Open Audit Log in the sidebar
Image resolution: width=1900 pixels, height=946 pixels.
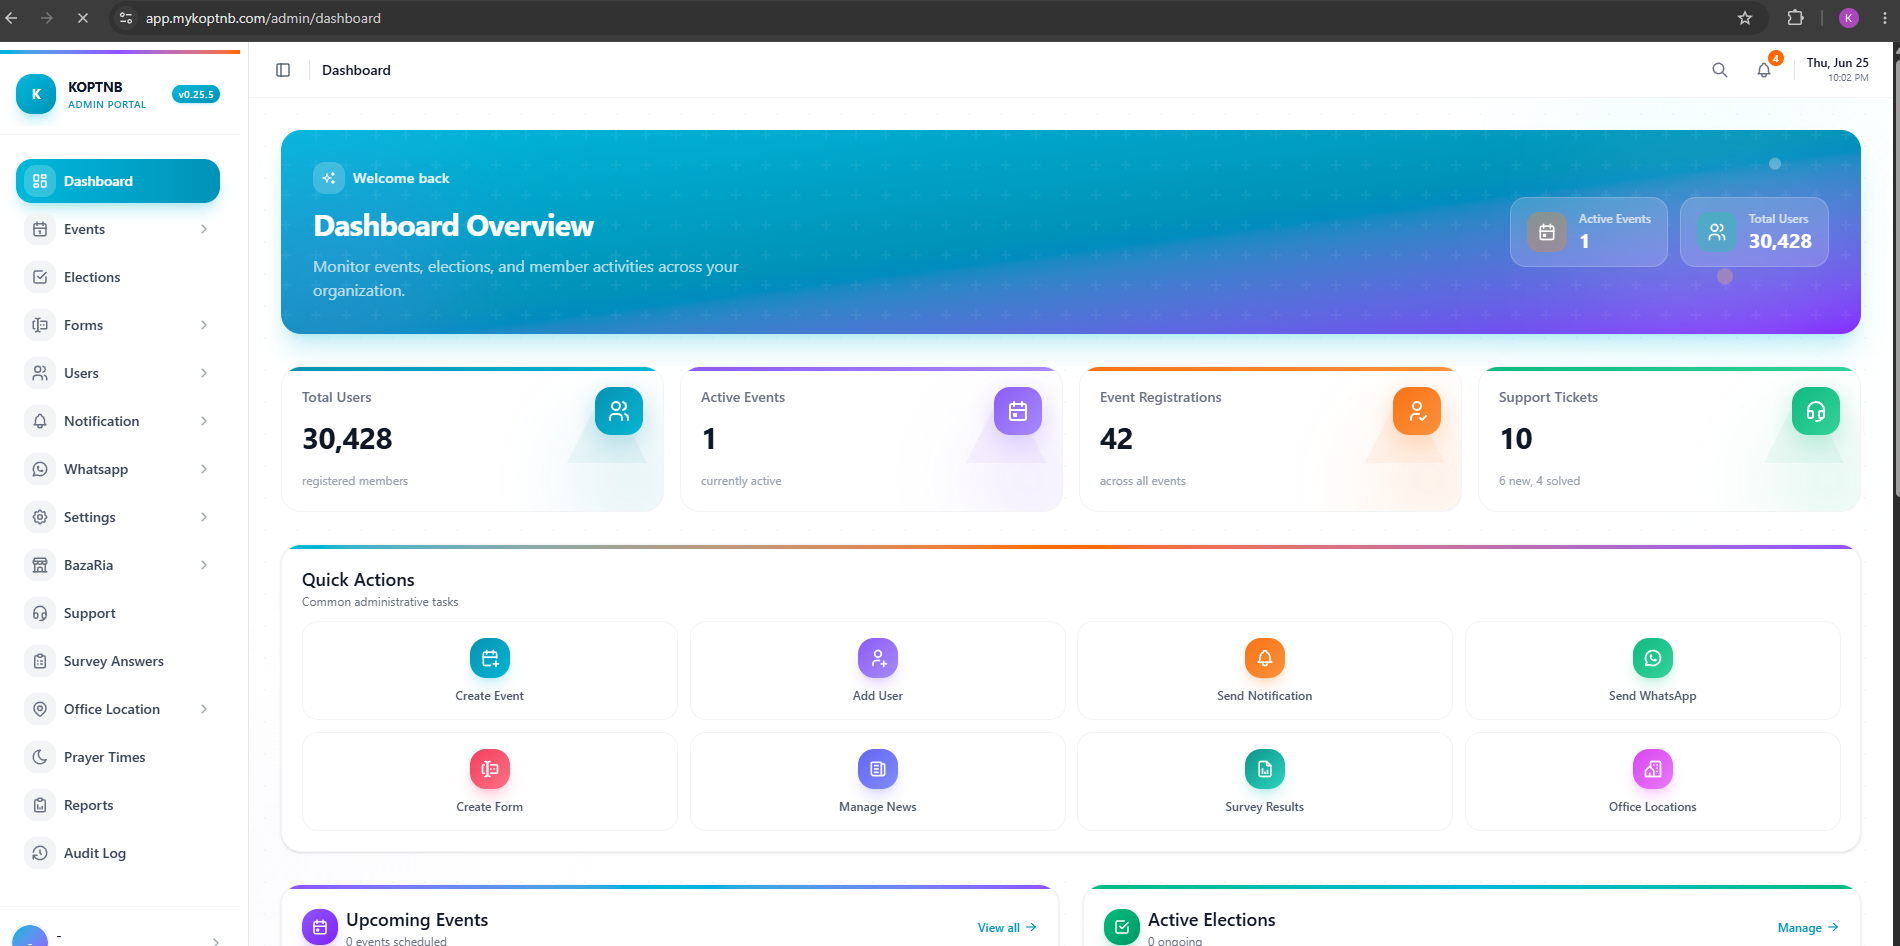pos(118,853)
